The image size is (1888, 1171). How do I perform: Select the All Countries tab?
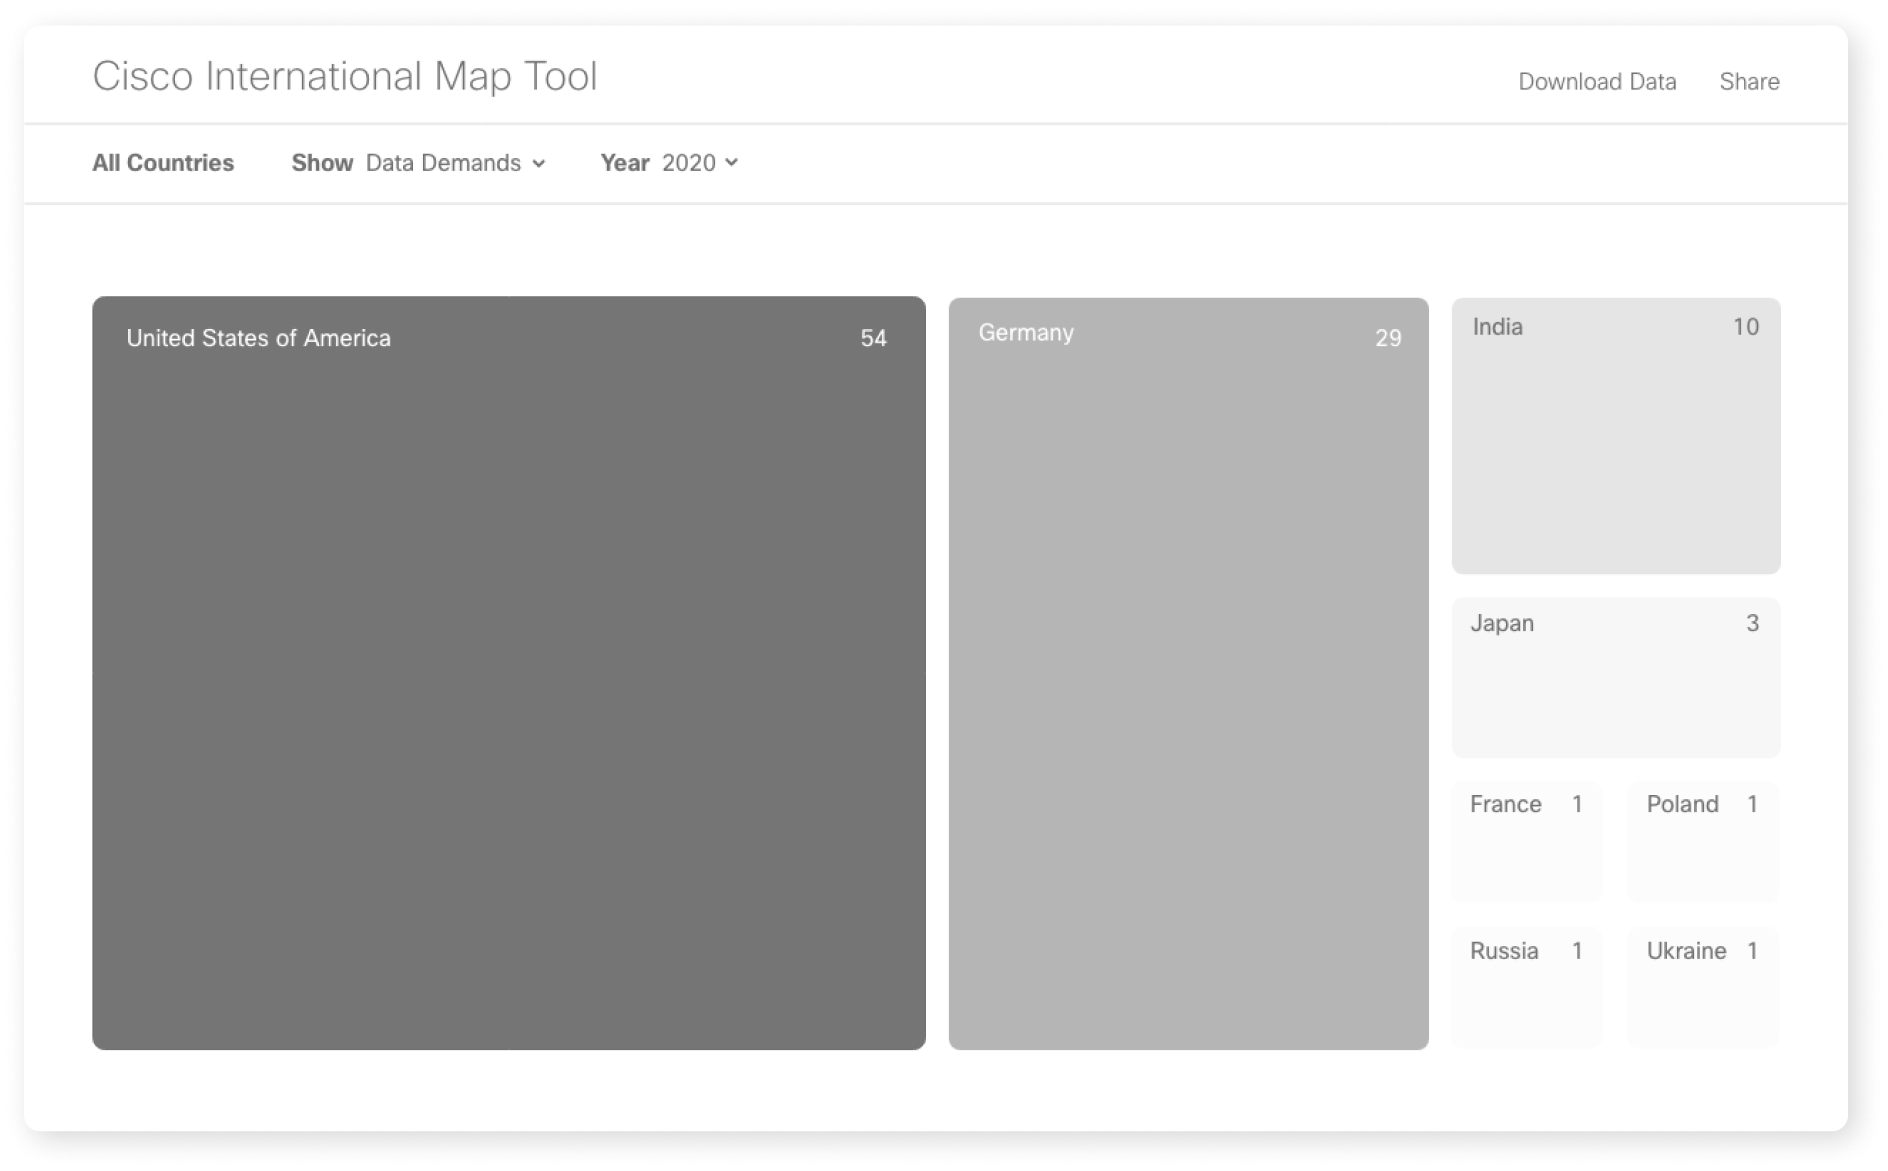(163, 163)
